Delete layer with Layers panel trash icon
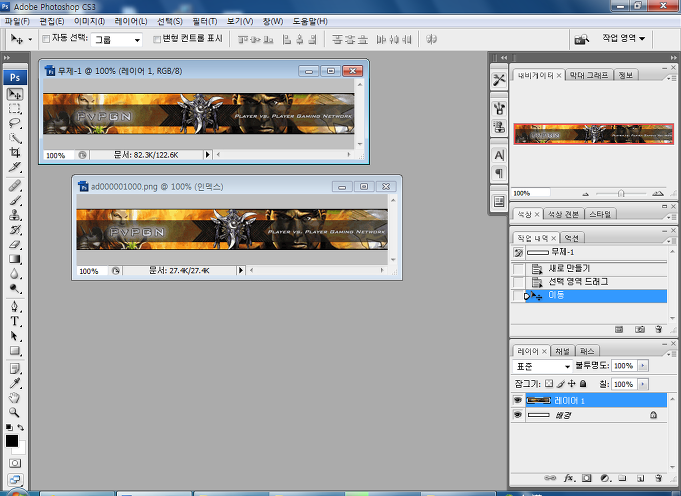Image resolution: width=681 pixels, height=496 pixels. [659, 478]
